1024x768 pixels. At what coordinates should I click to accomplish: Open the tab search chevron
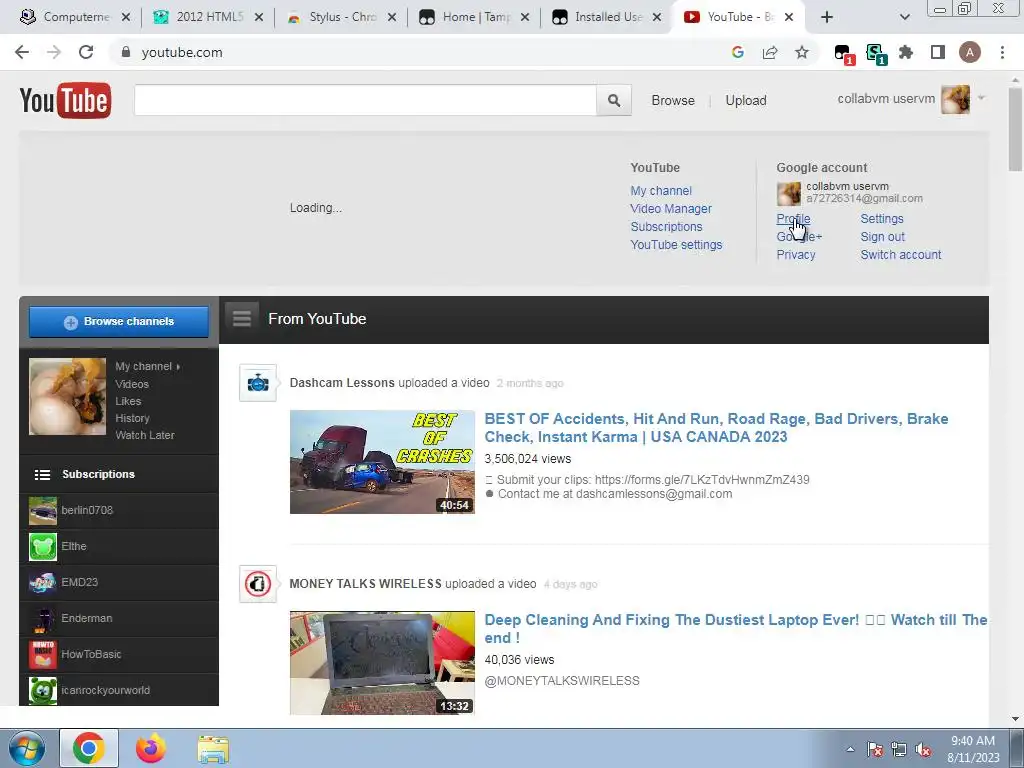pos(904,17)
